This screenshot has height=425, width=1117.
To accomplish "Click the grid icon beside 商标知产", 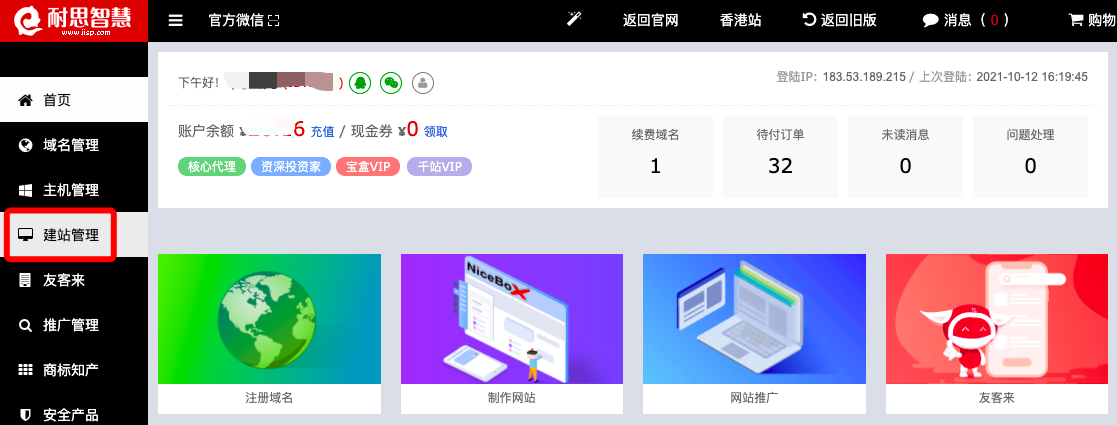I will (x=26, y=369).
